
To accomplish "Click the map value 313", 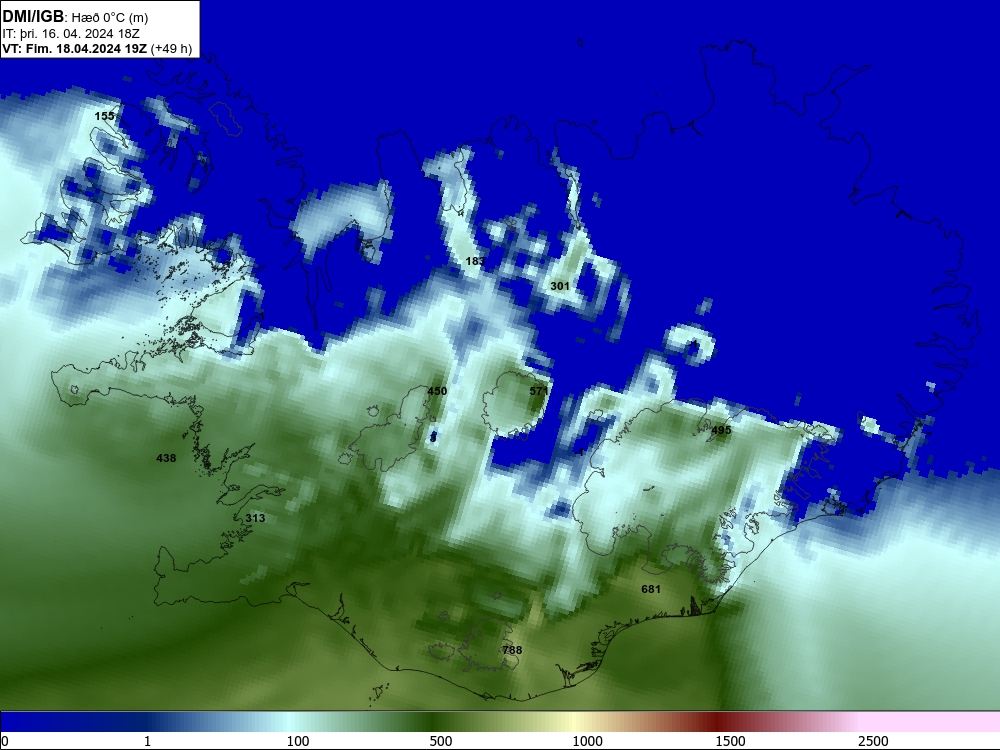I will click(x=255, y=518).
